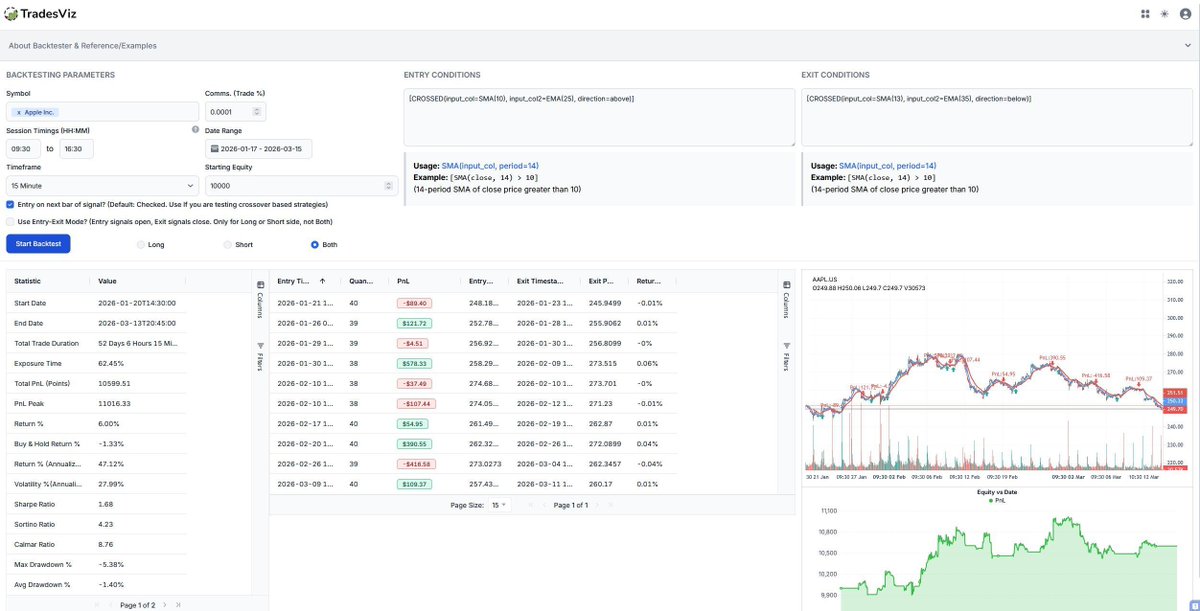Focus the Symbol input field

(102, 112)
